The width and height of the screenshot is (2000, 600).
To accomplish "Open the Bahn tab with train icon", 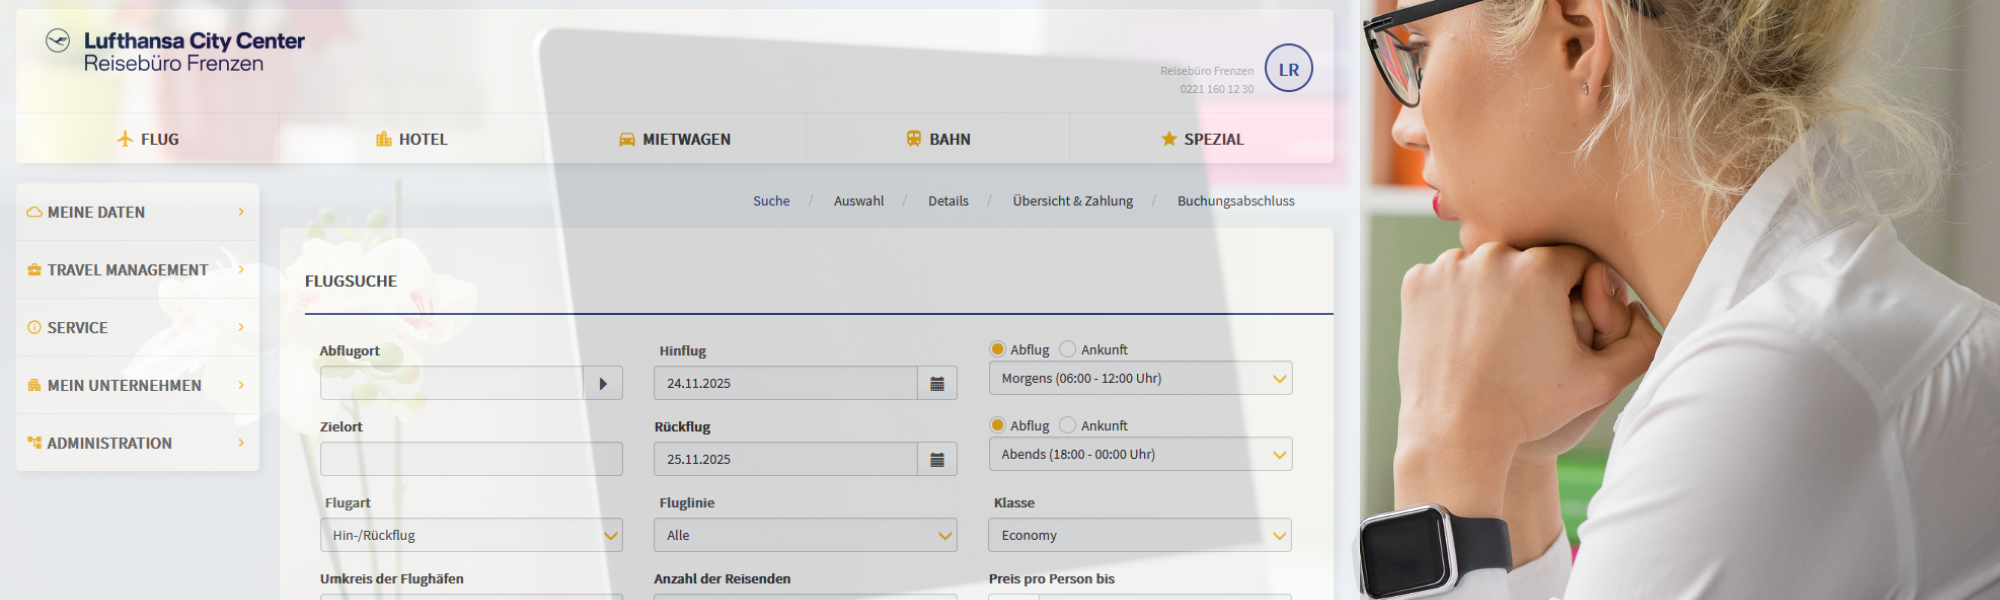I will point(937,139).
